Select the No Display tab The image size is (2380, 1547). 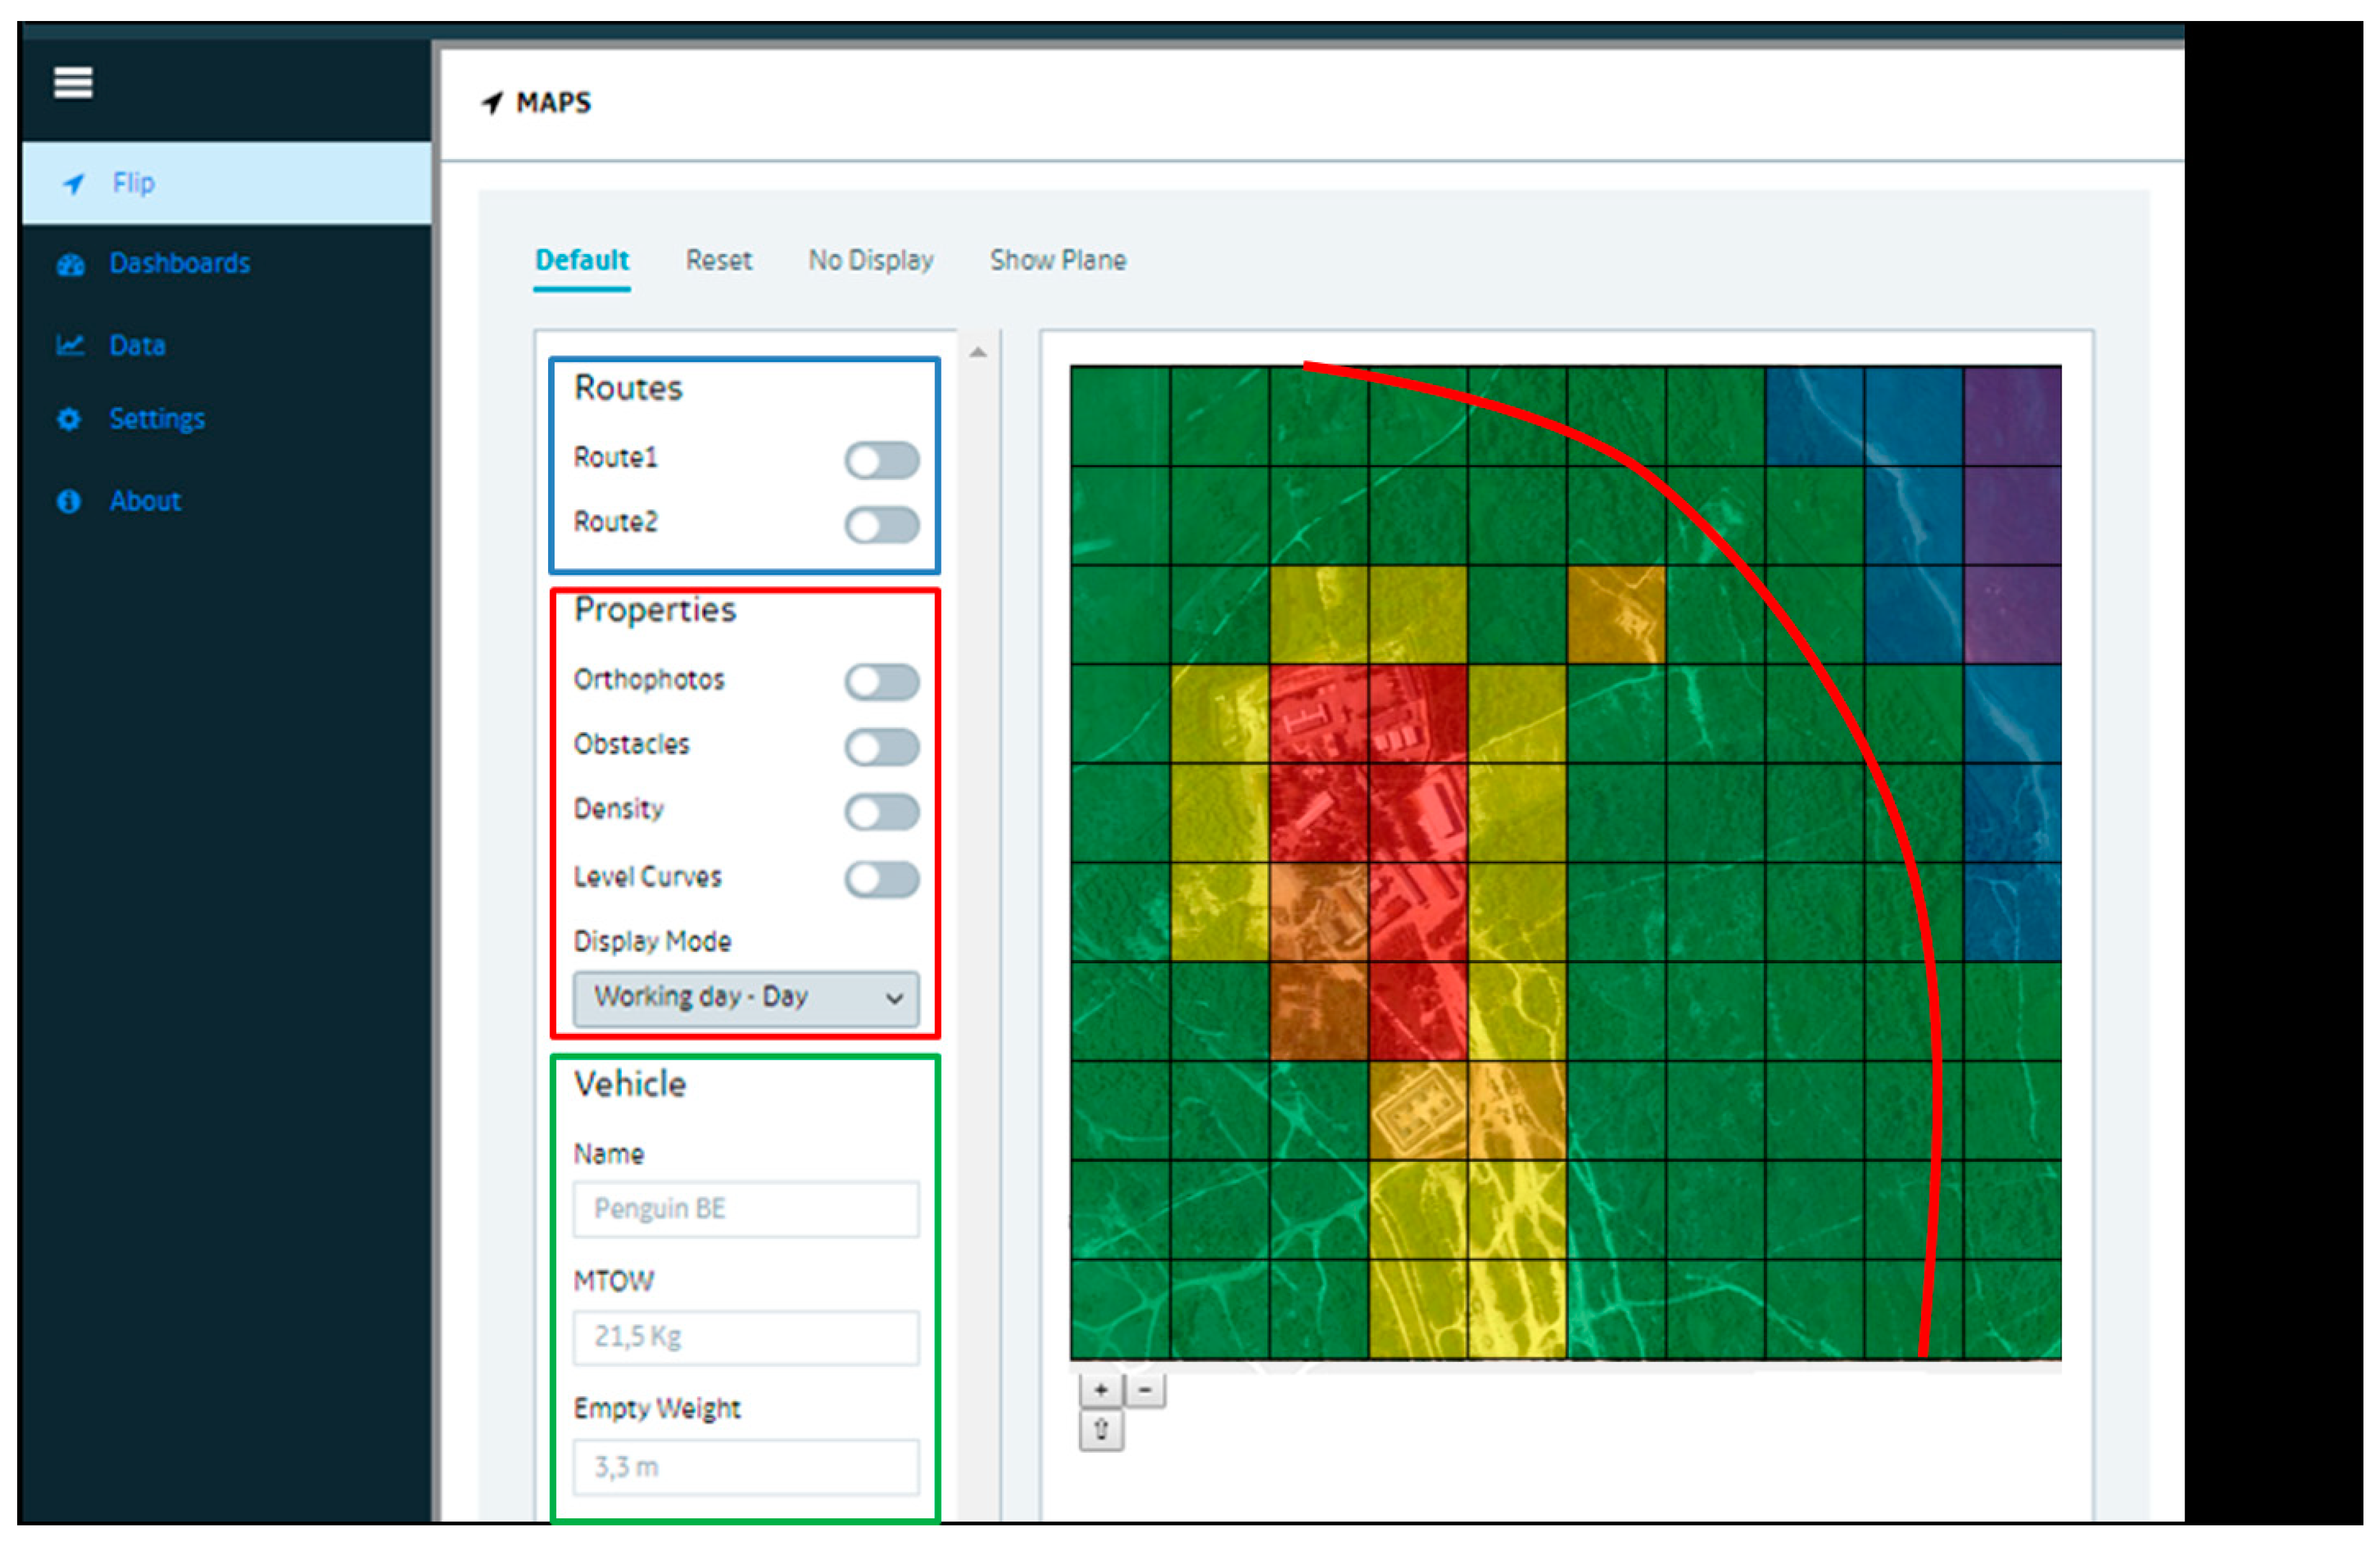870,261
